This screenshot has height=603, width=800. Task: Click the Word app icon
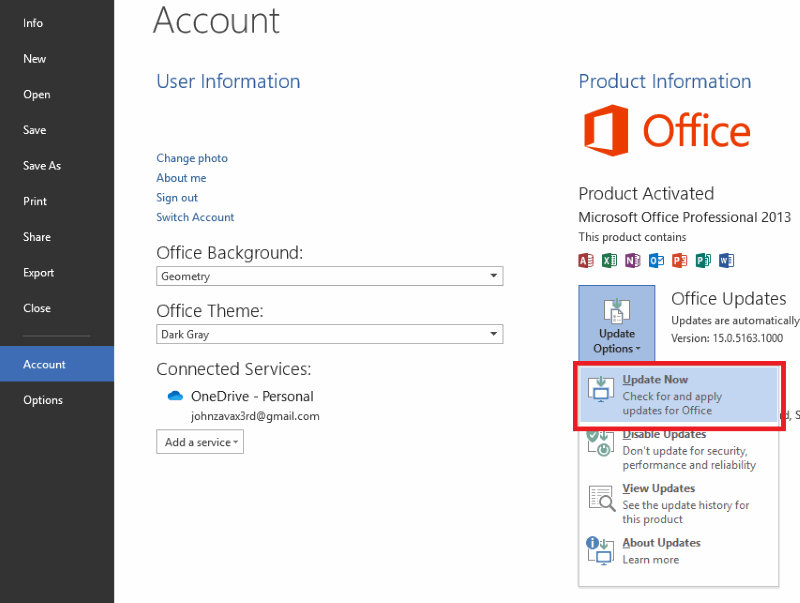coord(727,261)
